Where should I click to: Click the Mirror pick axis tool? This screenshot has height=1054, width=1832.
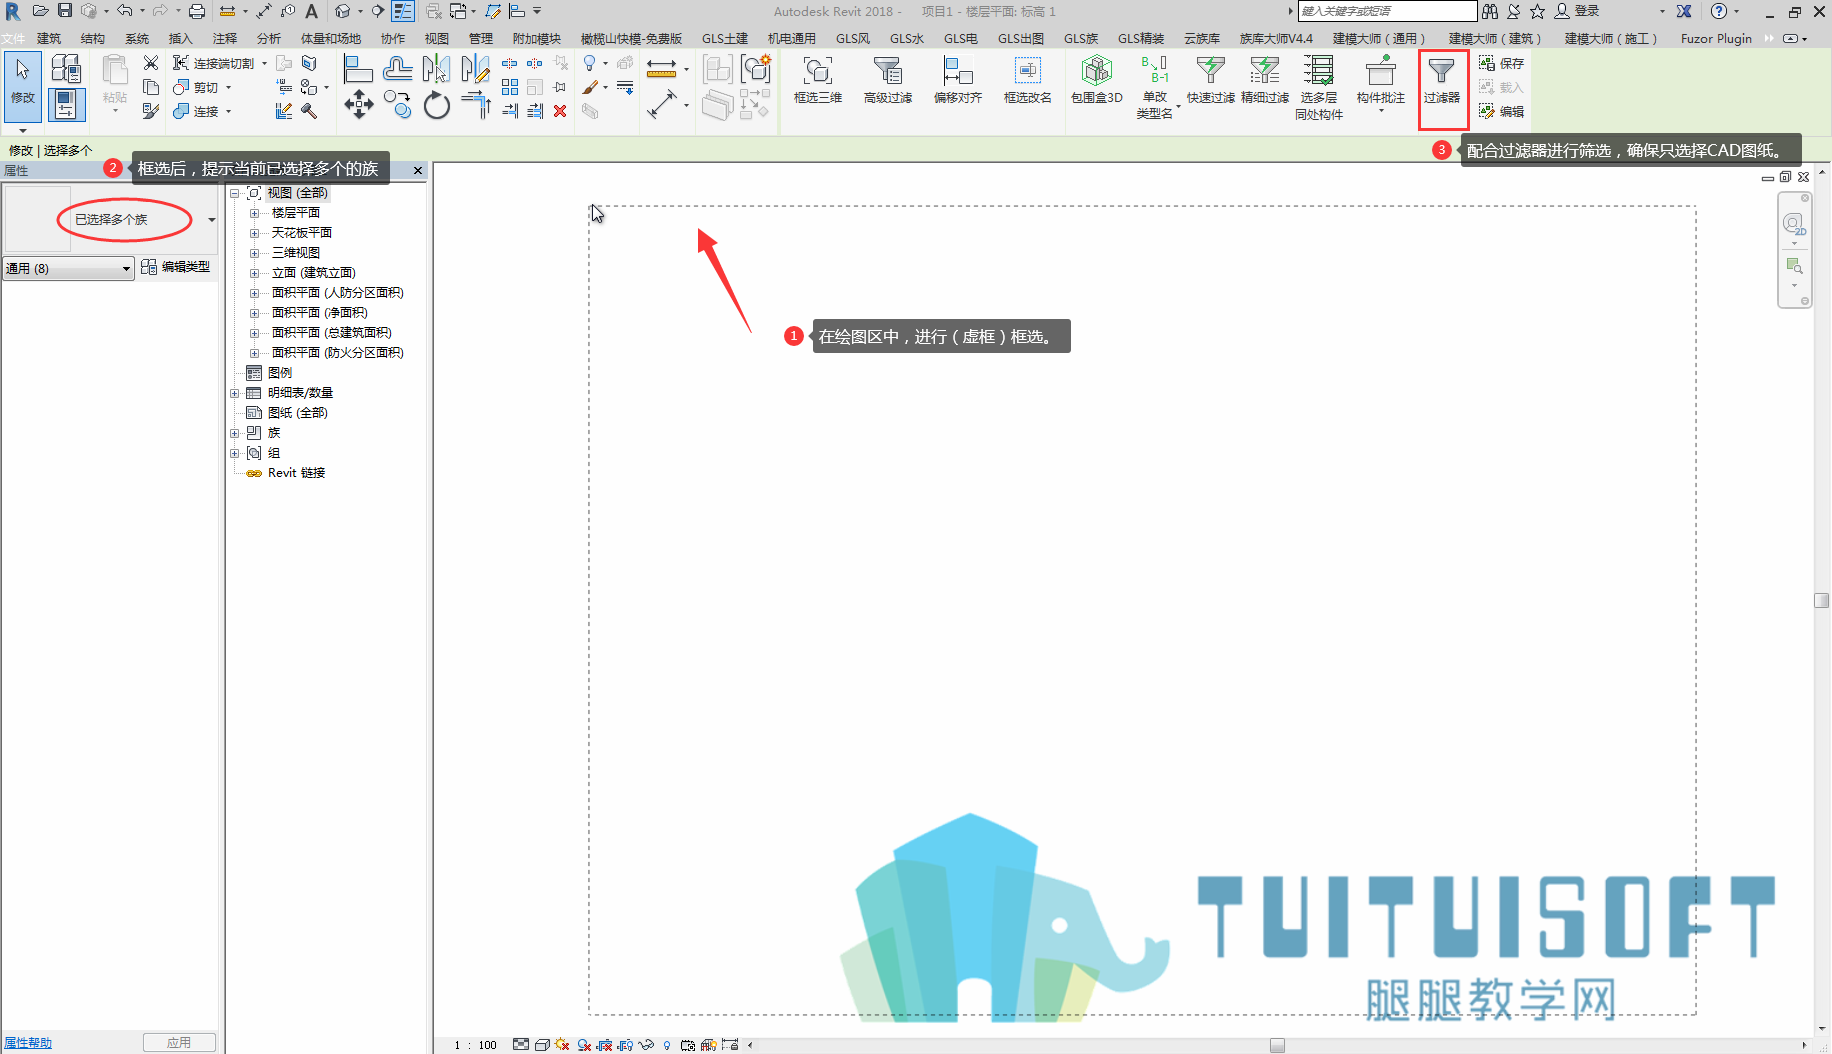click(437, 69)
